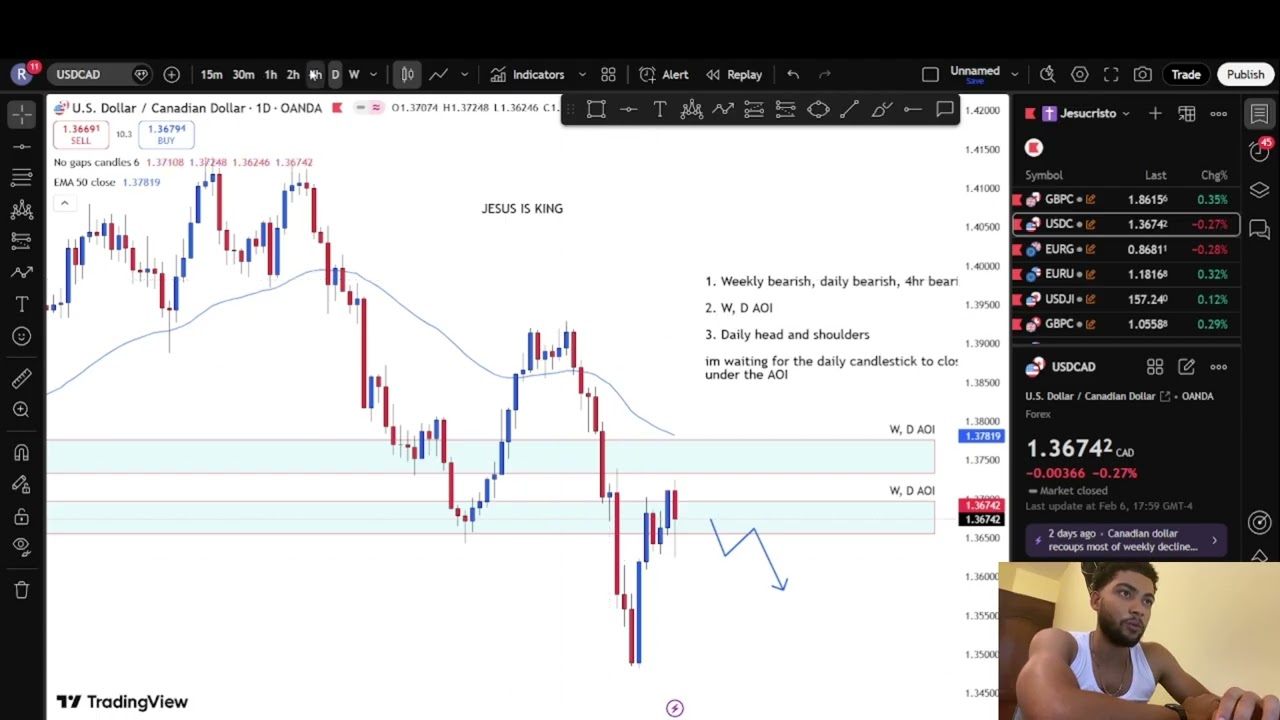Select the Text tool in left sidebar
1280x720 pixels.
click(22, 304)
